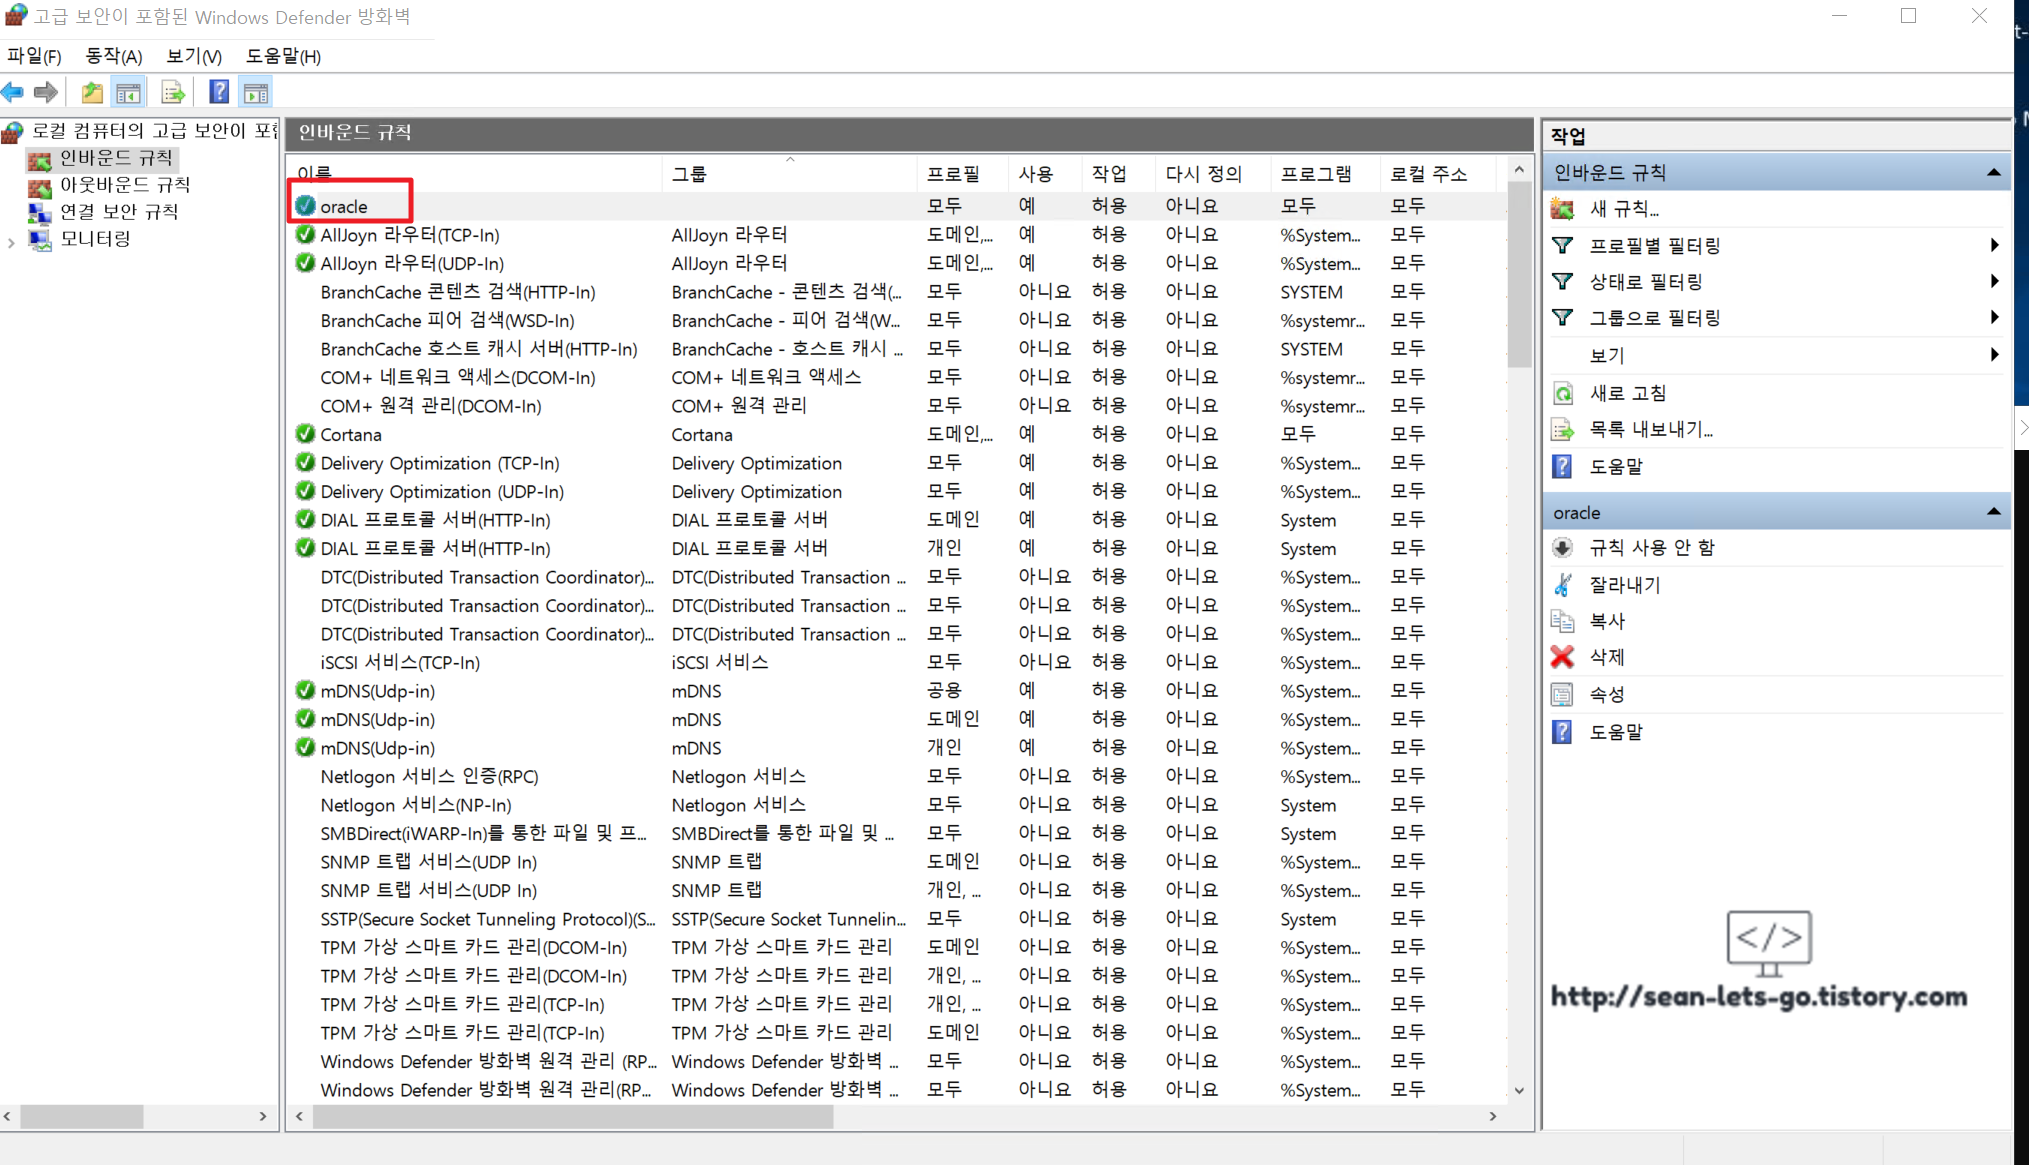This screenshot has height=1165, width=2029.
Task: Open the 프로필별 필터링 submenu arrow
Action: pos(1994,245)
